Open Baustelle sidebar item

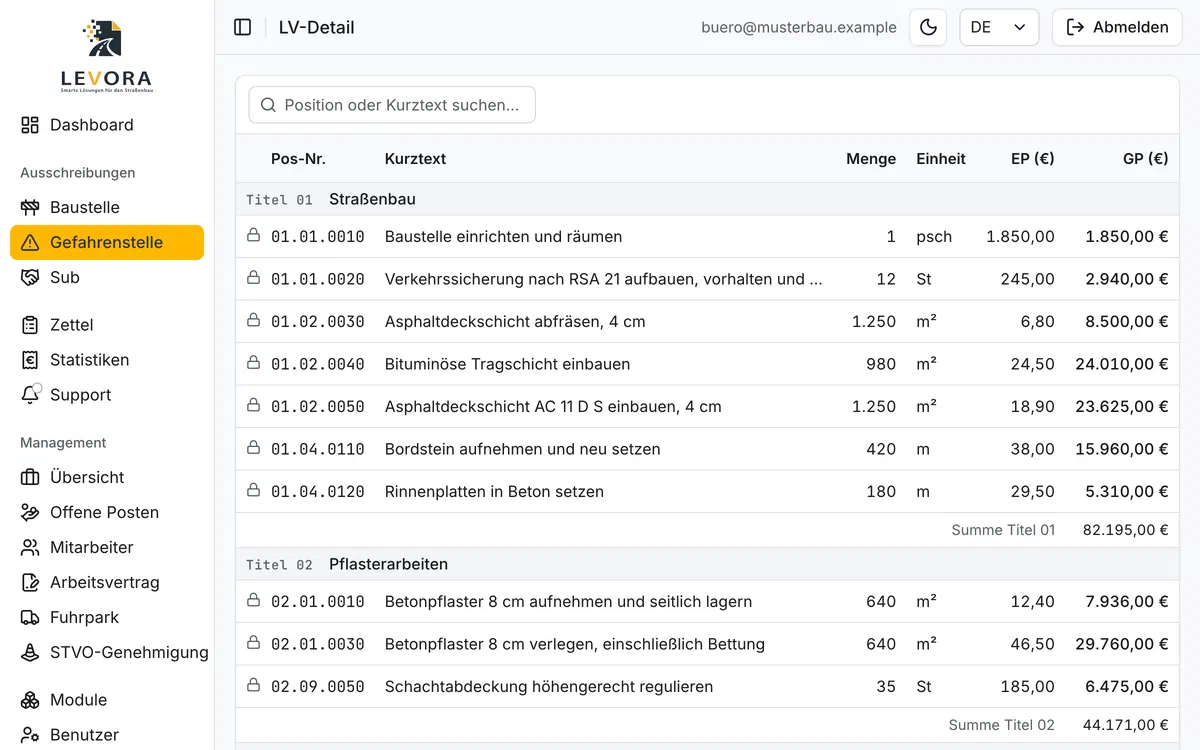[x=107, y=207]
